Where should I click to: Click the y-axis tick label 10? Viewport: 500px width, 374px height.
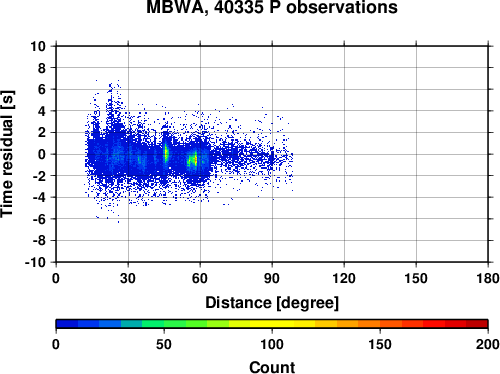click(x=38, y=46)
